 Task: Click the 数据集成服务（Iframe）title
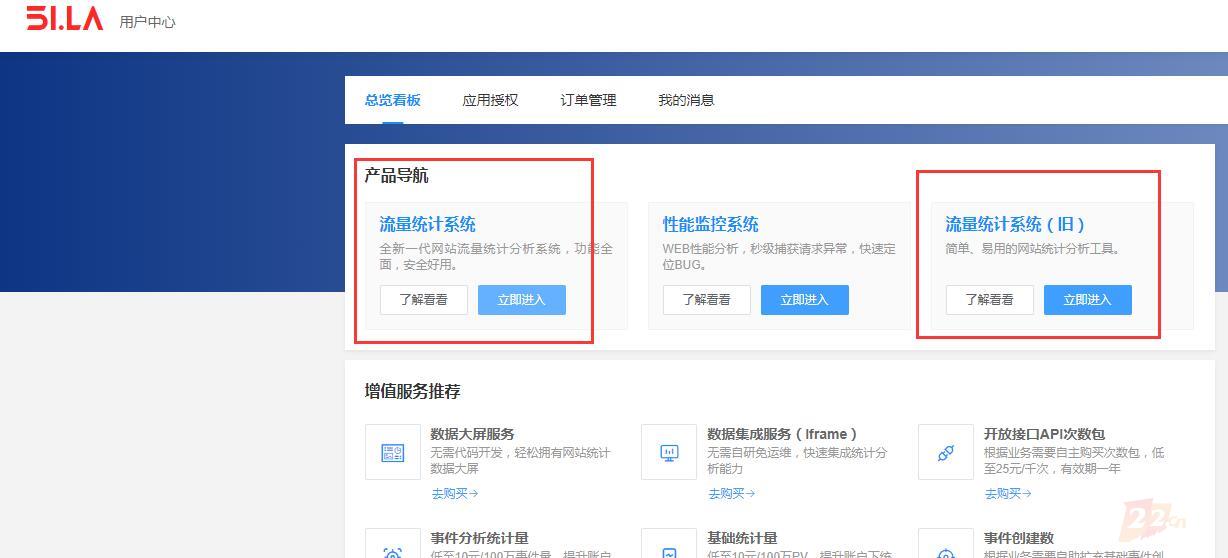point(783,434)
